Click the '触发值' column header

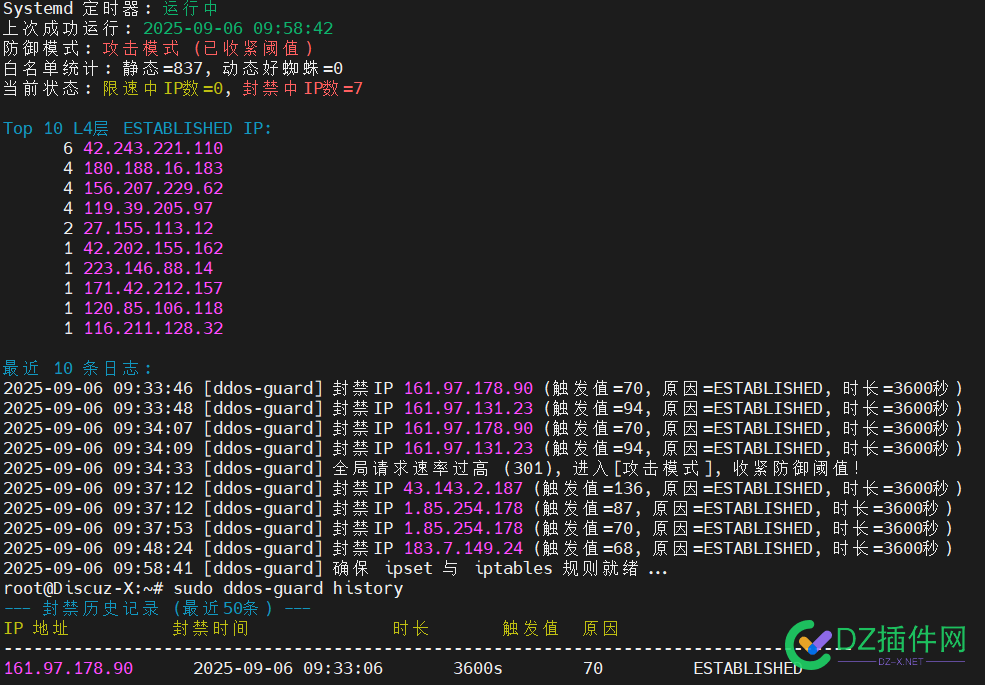[x=530, y=628]
